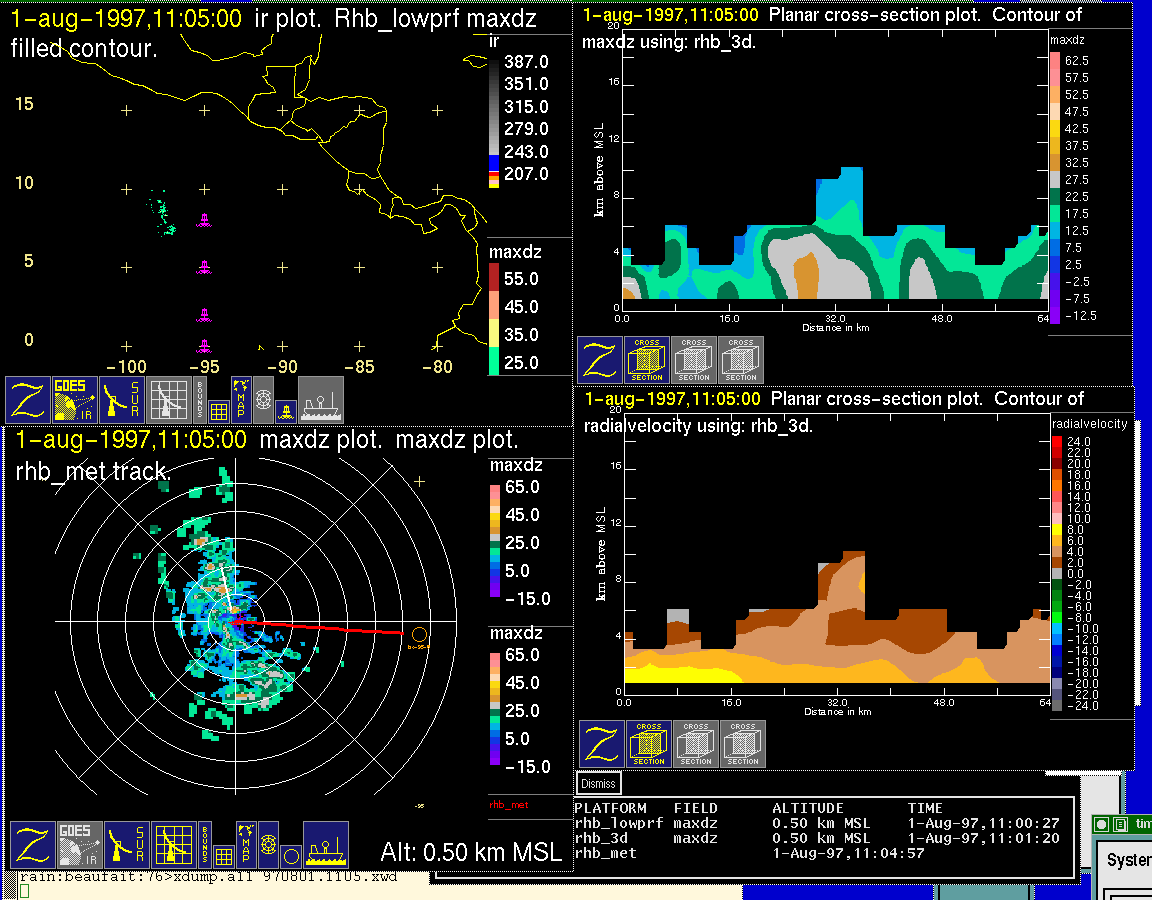Enable the grayed GOES IR icon in the maxdz plot toolbar

[x=78, y=845]
